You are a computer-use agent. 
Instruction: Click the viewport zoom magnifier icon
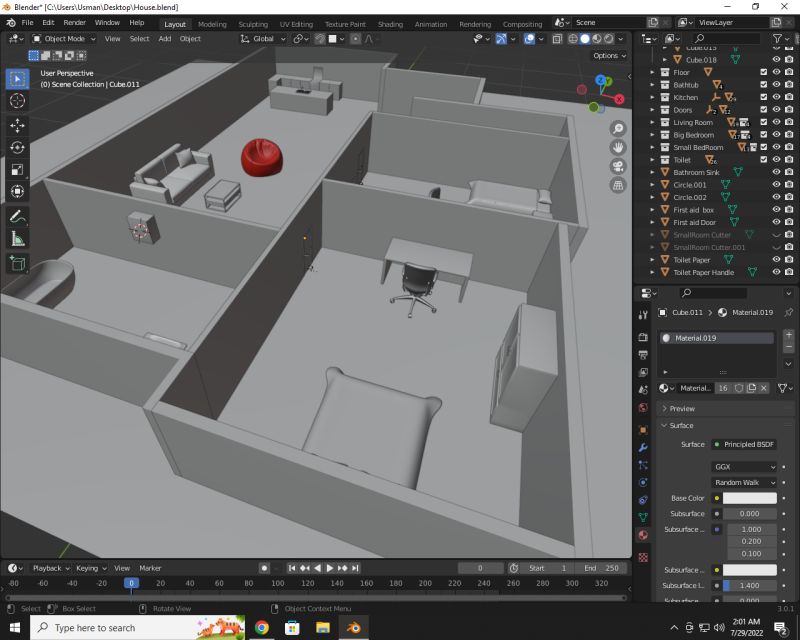[x=618, y=129]
